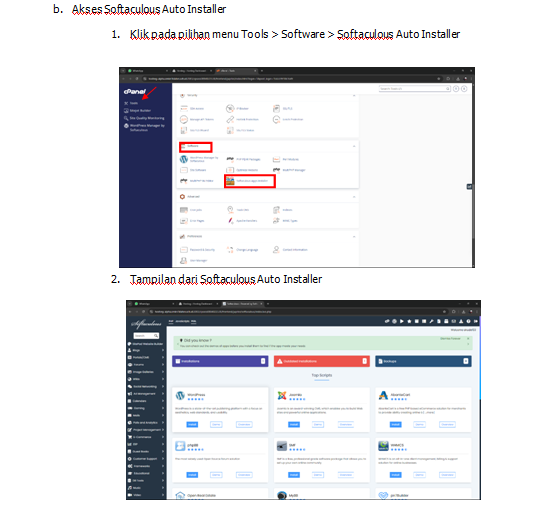Click the Install button under WordPress

coord(192,424)
